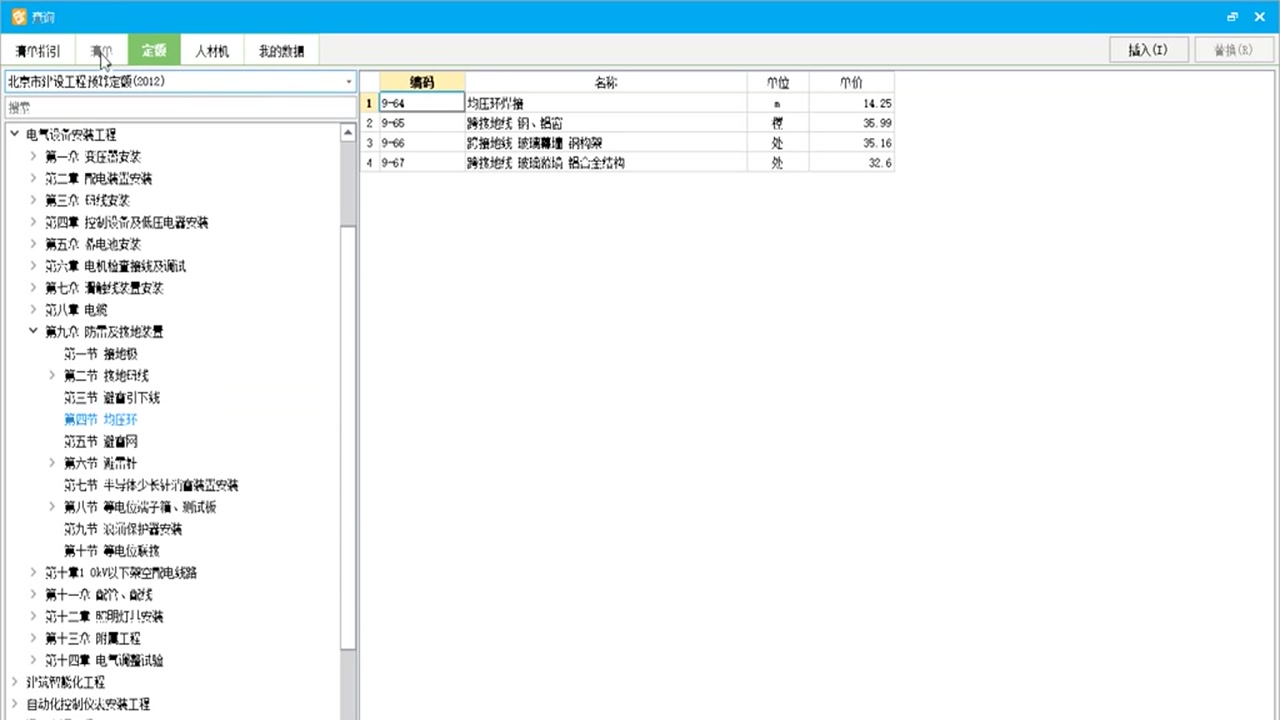Open the 北京市建设工程预算定额(2012) dropdown
Viewport: 1280px width, 720px height.
[180, 82]
